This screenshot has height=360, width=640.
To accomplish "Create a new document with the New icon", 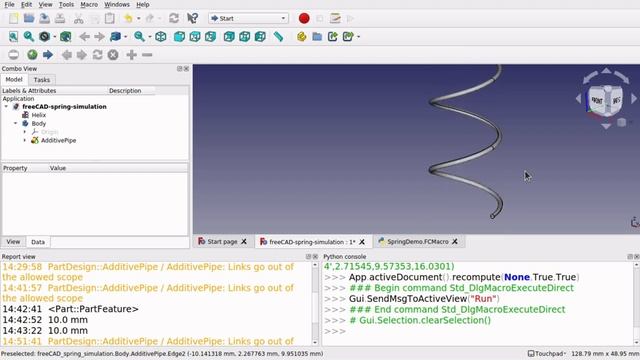I will (x=13, y=18).
